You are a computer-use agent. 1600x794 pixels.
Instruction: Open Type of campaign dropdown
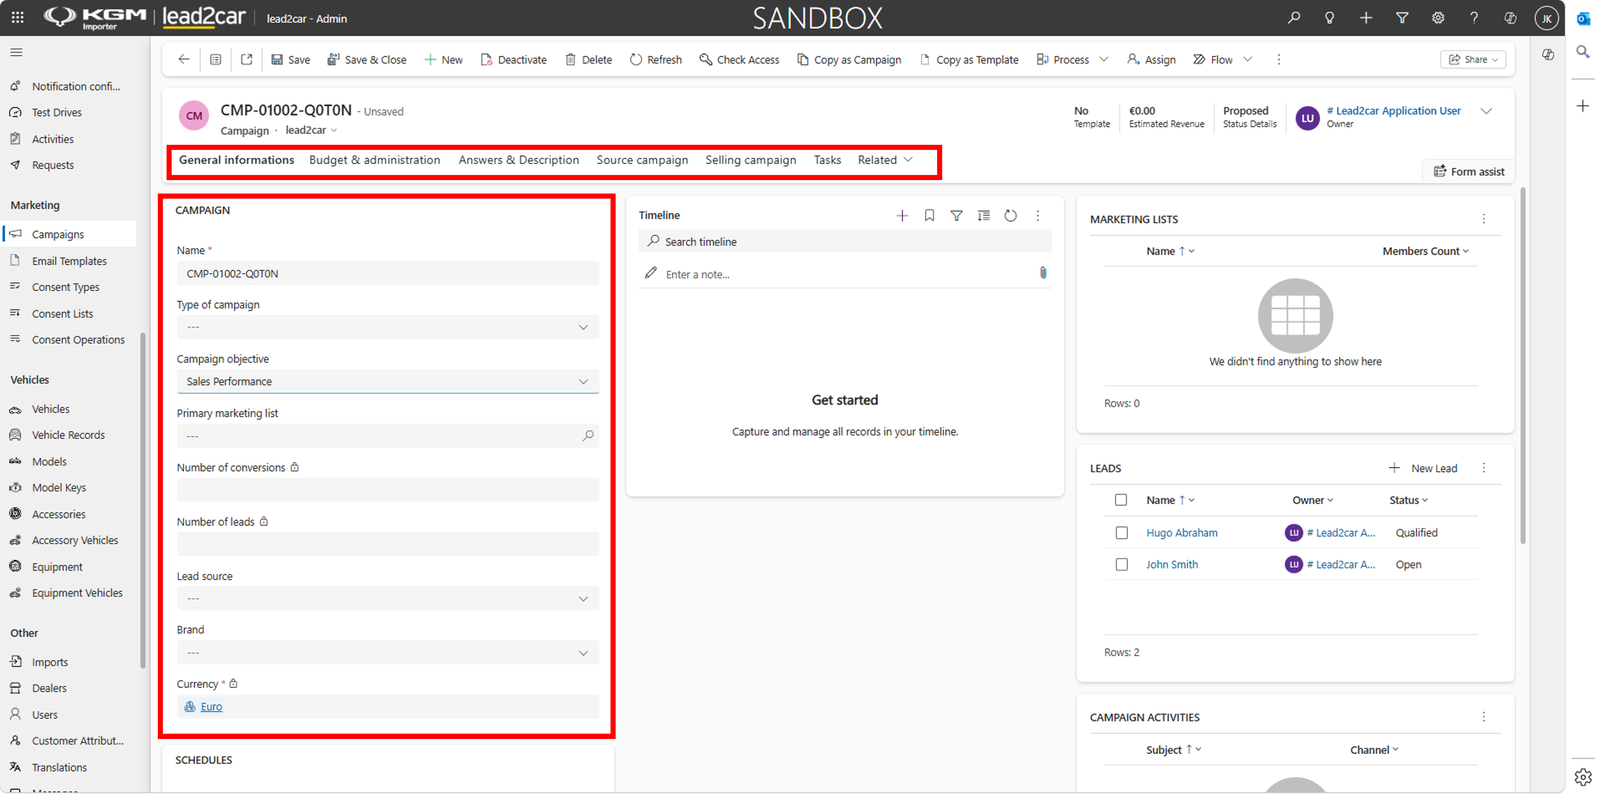pos(388,327)
